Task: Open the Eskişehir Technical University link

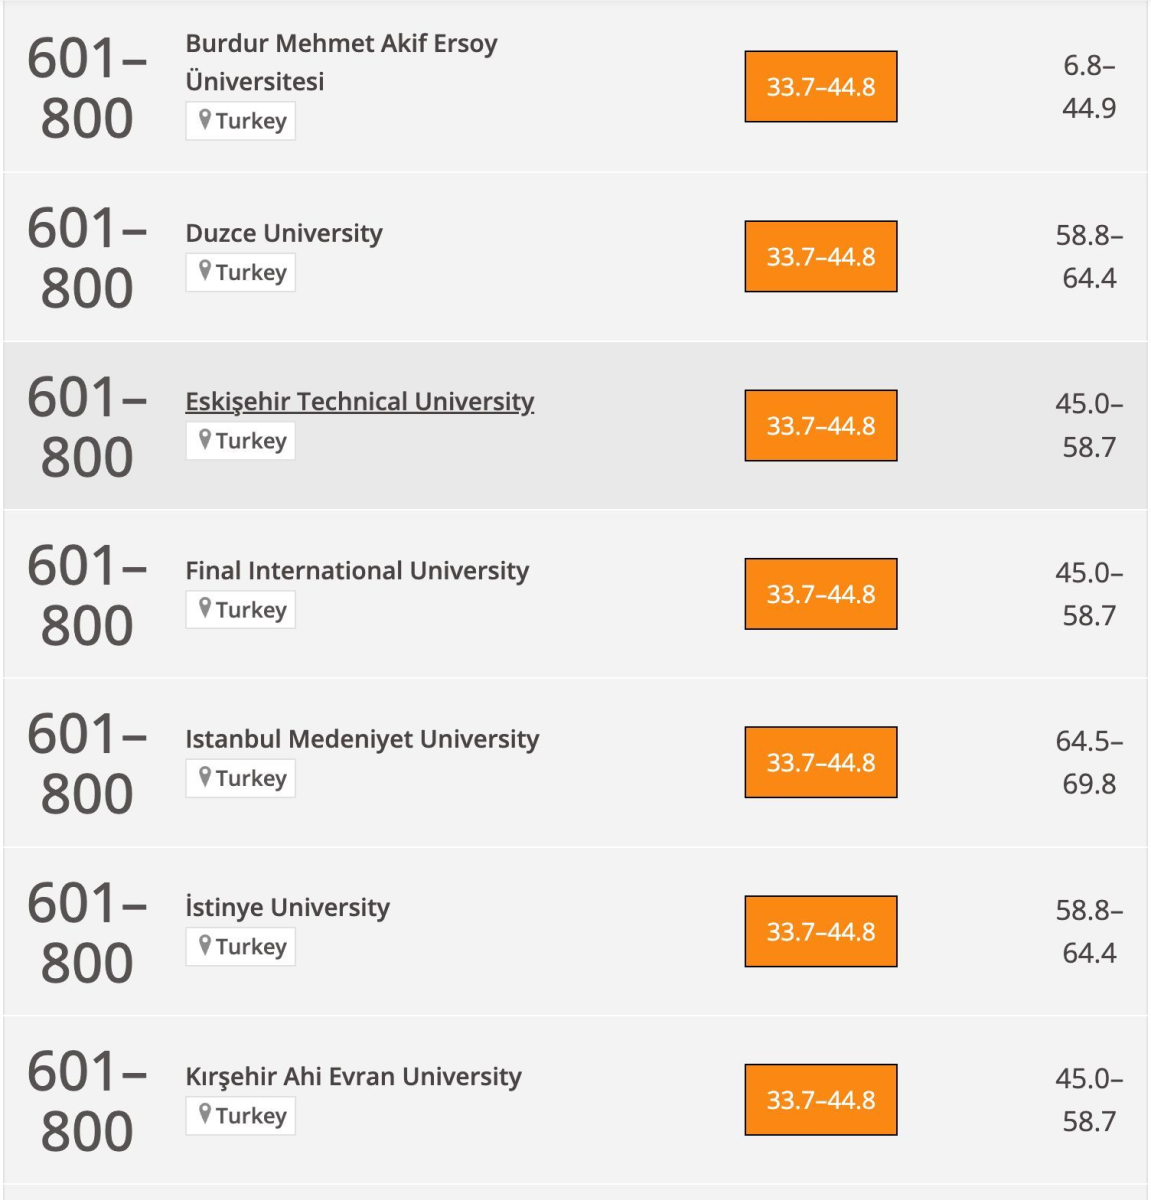Action: coord(359,402)
